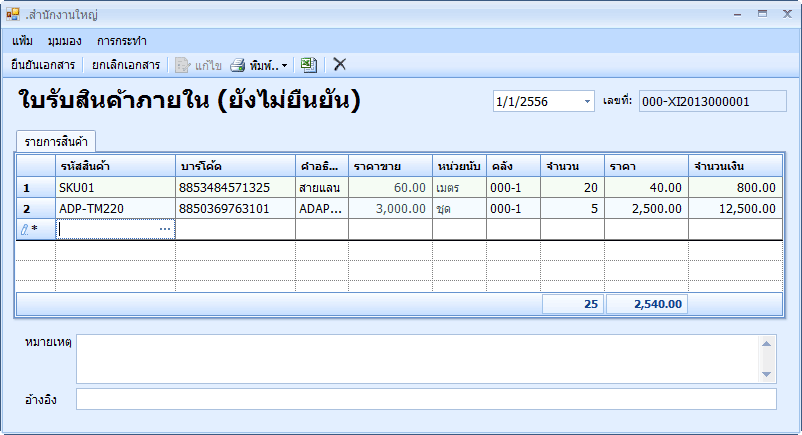The height and width of the screenshot is (435, 802).
Task: Select the SKU01 product code cell
Action: coord(115,187)
